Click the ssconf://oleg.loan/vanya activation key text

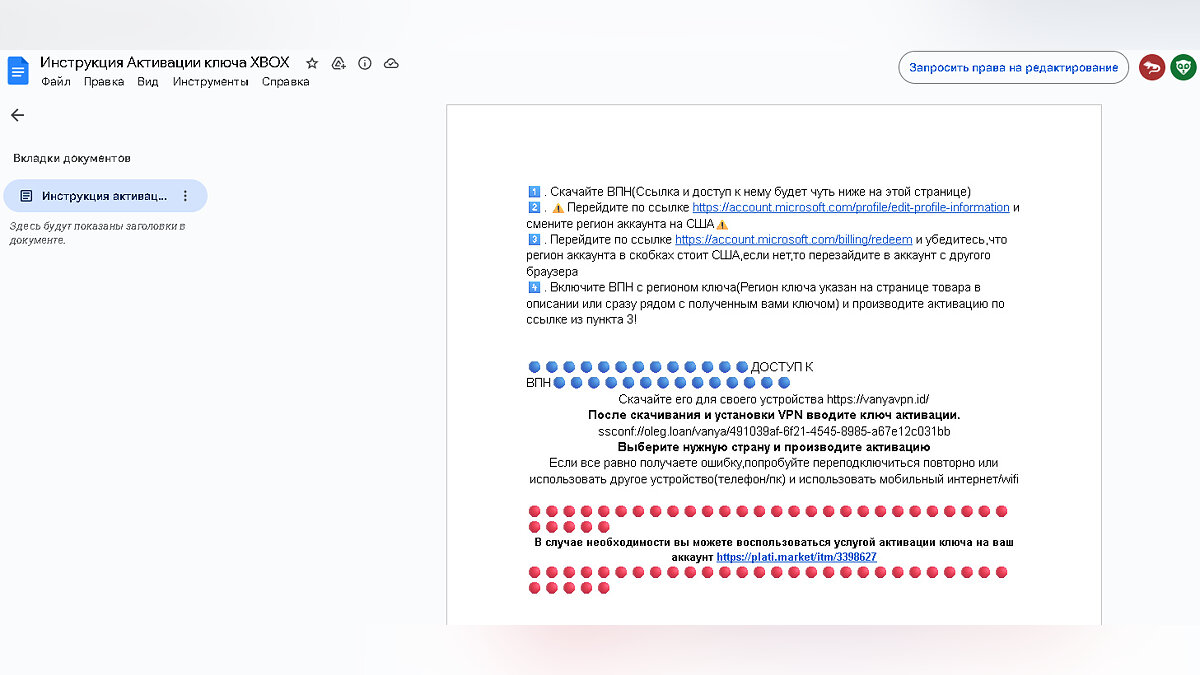tap(774, 431)
